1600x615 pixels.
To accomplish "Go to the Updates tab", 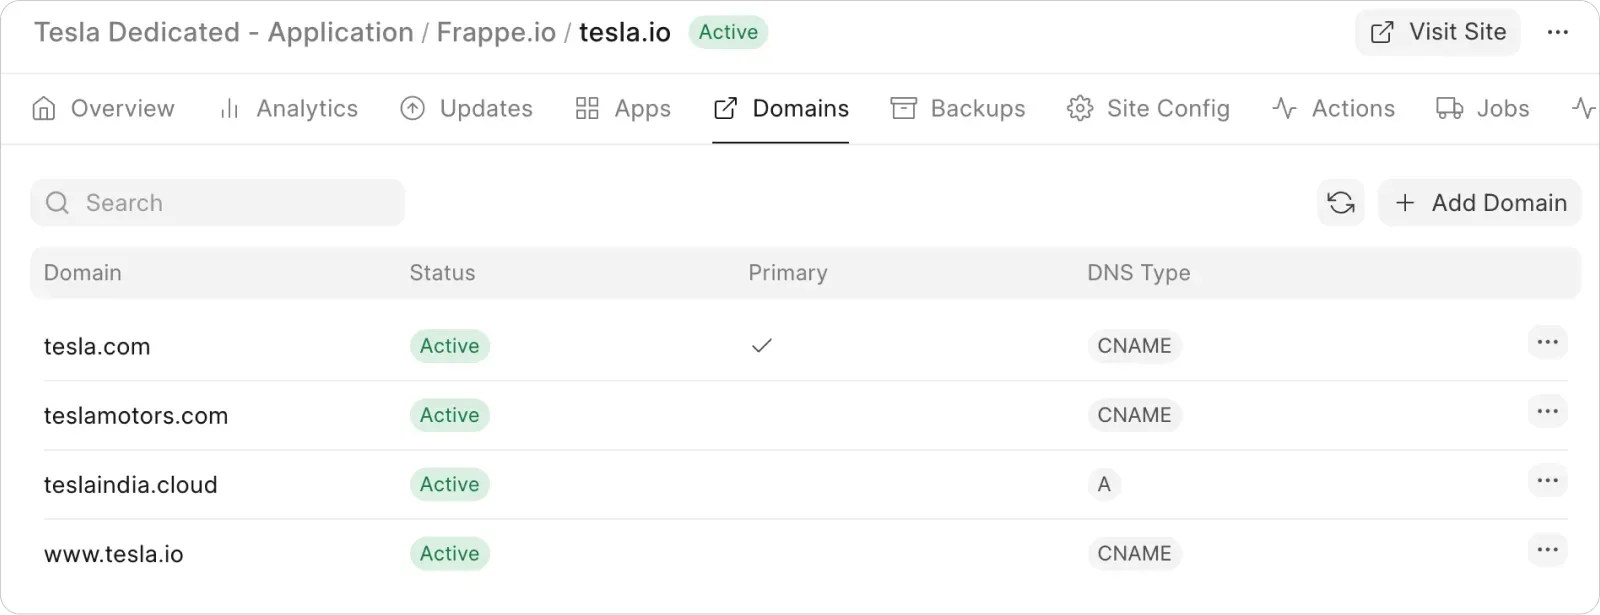I will pyautogui.click(x=467, y=108).
